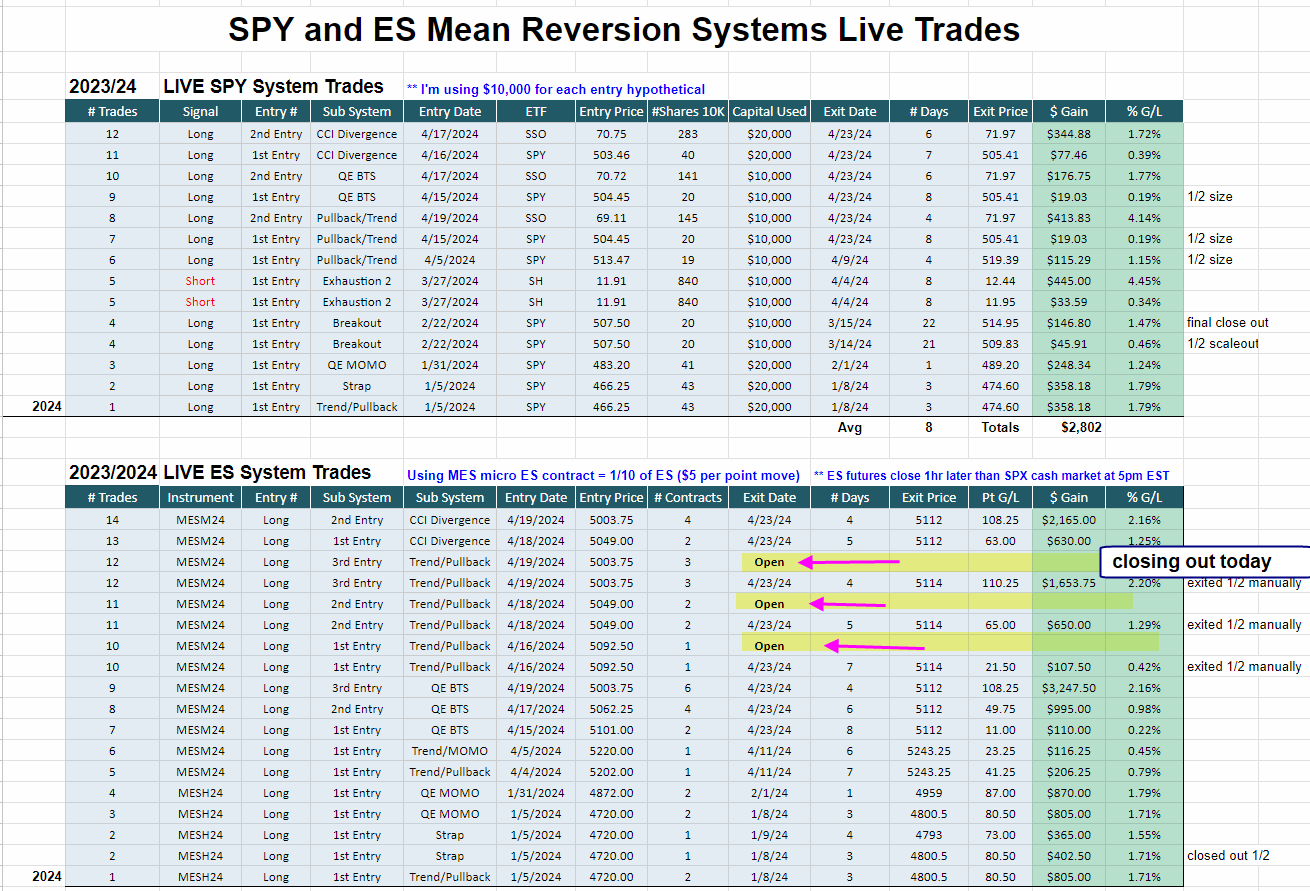Select the 'Totals' label cell

pos(1000,427)
